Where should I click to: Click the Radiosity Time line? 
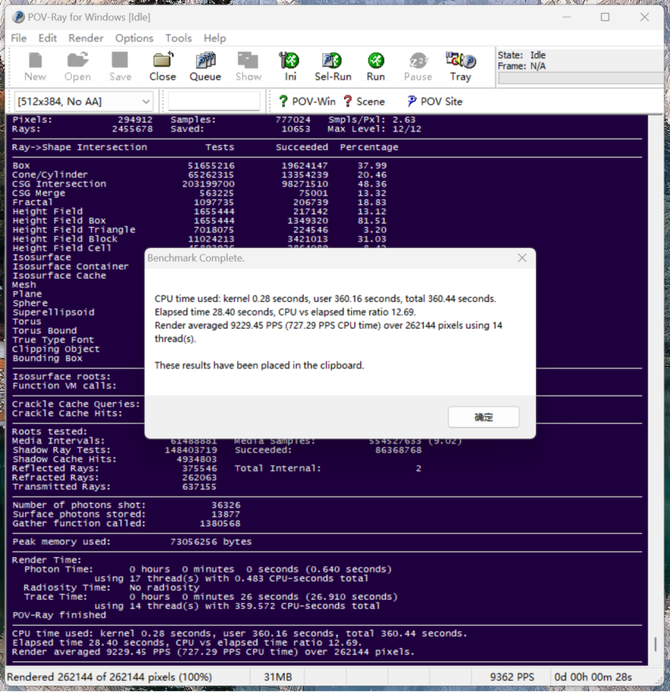[x=111, y=587]
